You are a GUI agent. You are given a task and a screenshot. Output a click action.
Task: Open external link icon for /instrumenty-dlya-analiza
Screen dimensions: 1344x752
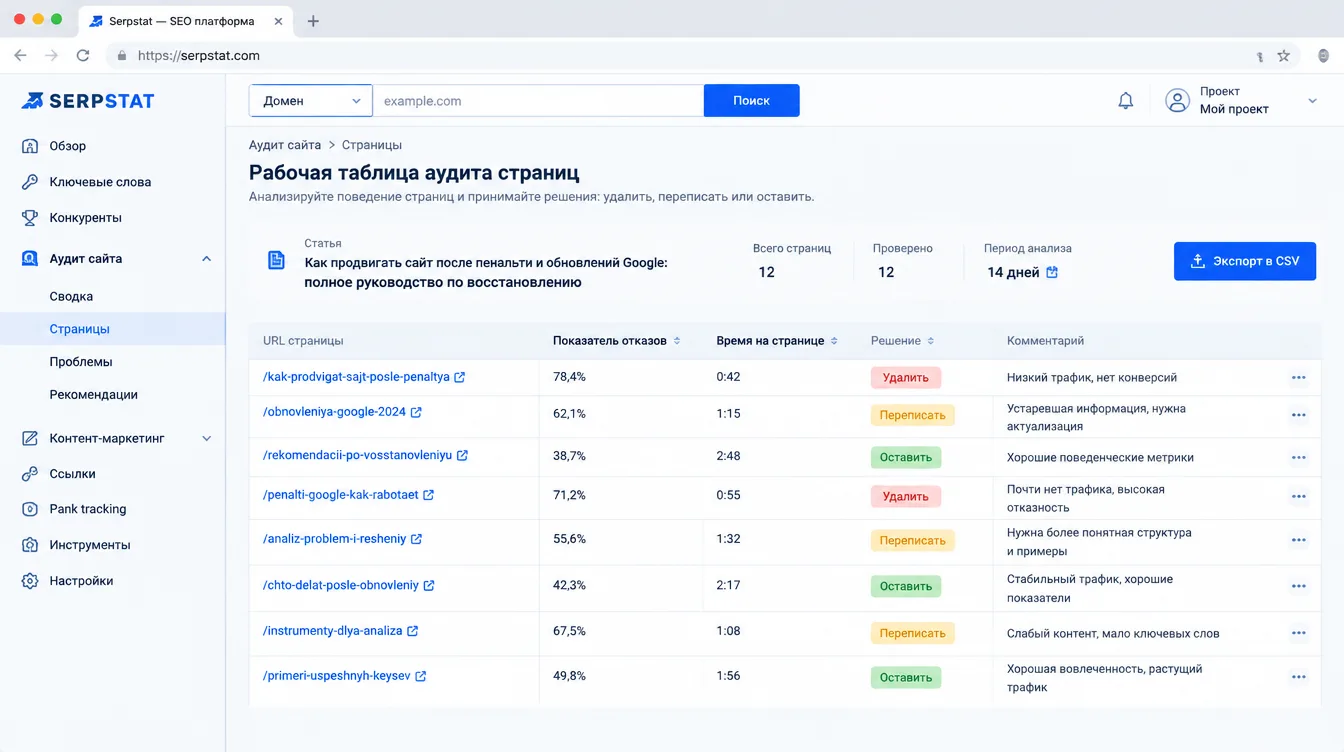click(x=412, y=632)
